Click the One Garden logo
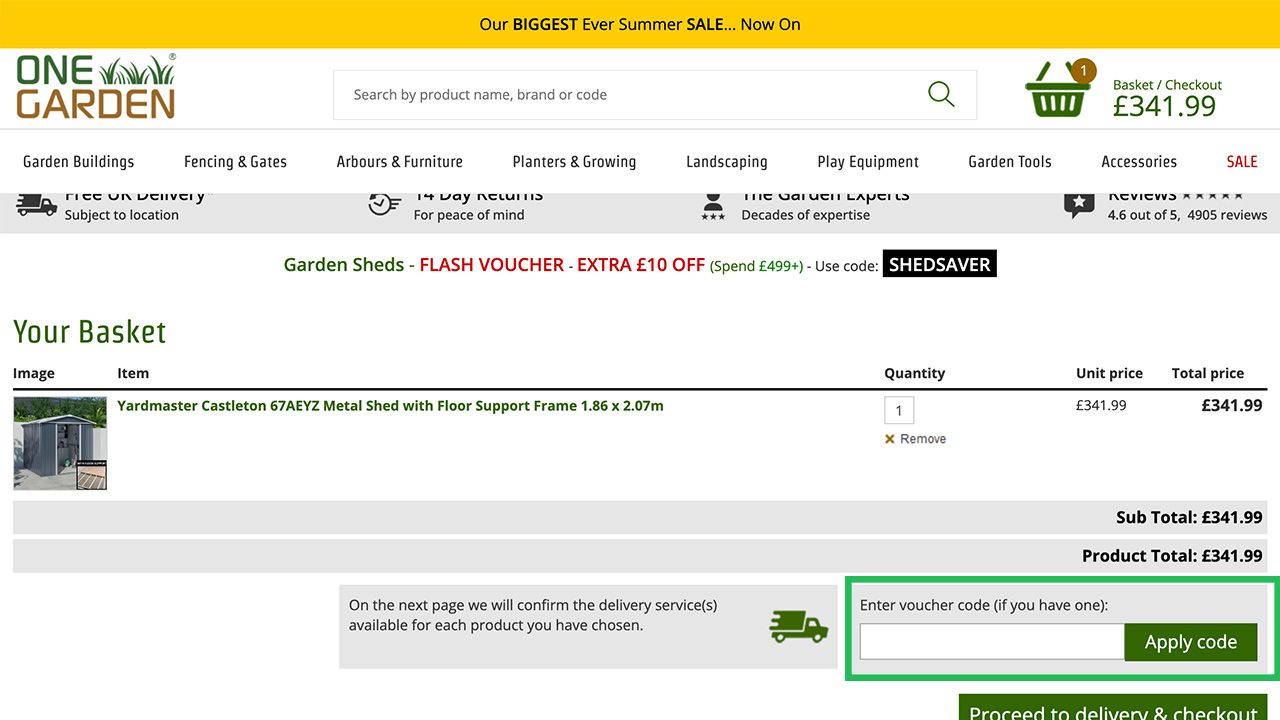Image resolution: width=1280 pixels, height=720 pixels. coord(96,86)
